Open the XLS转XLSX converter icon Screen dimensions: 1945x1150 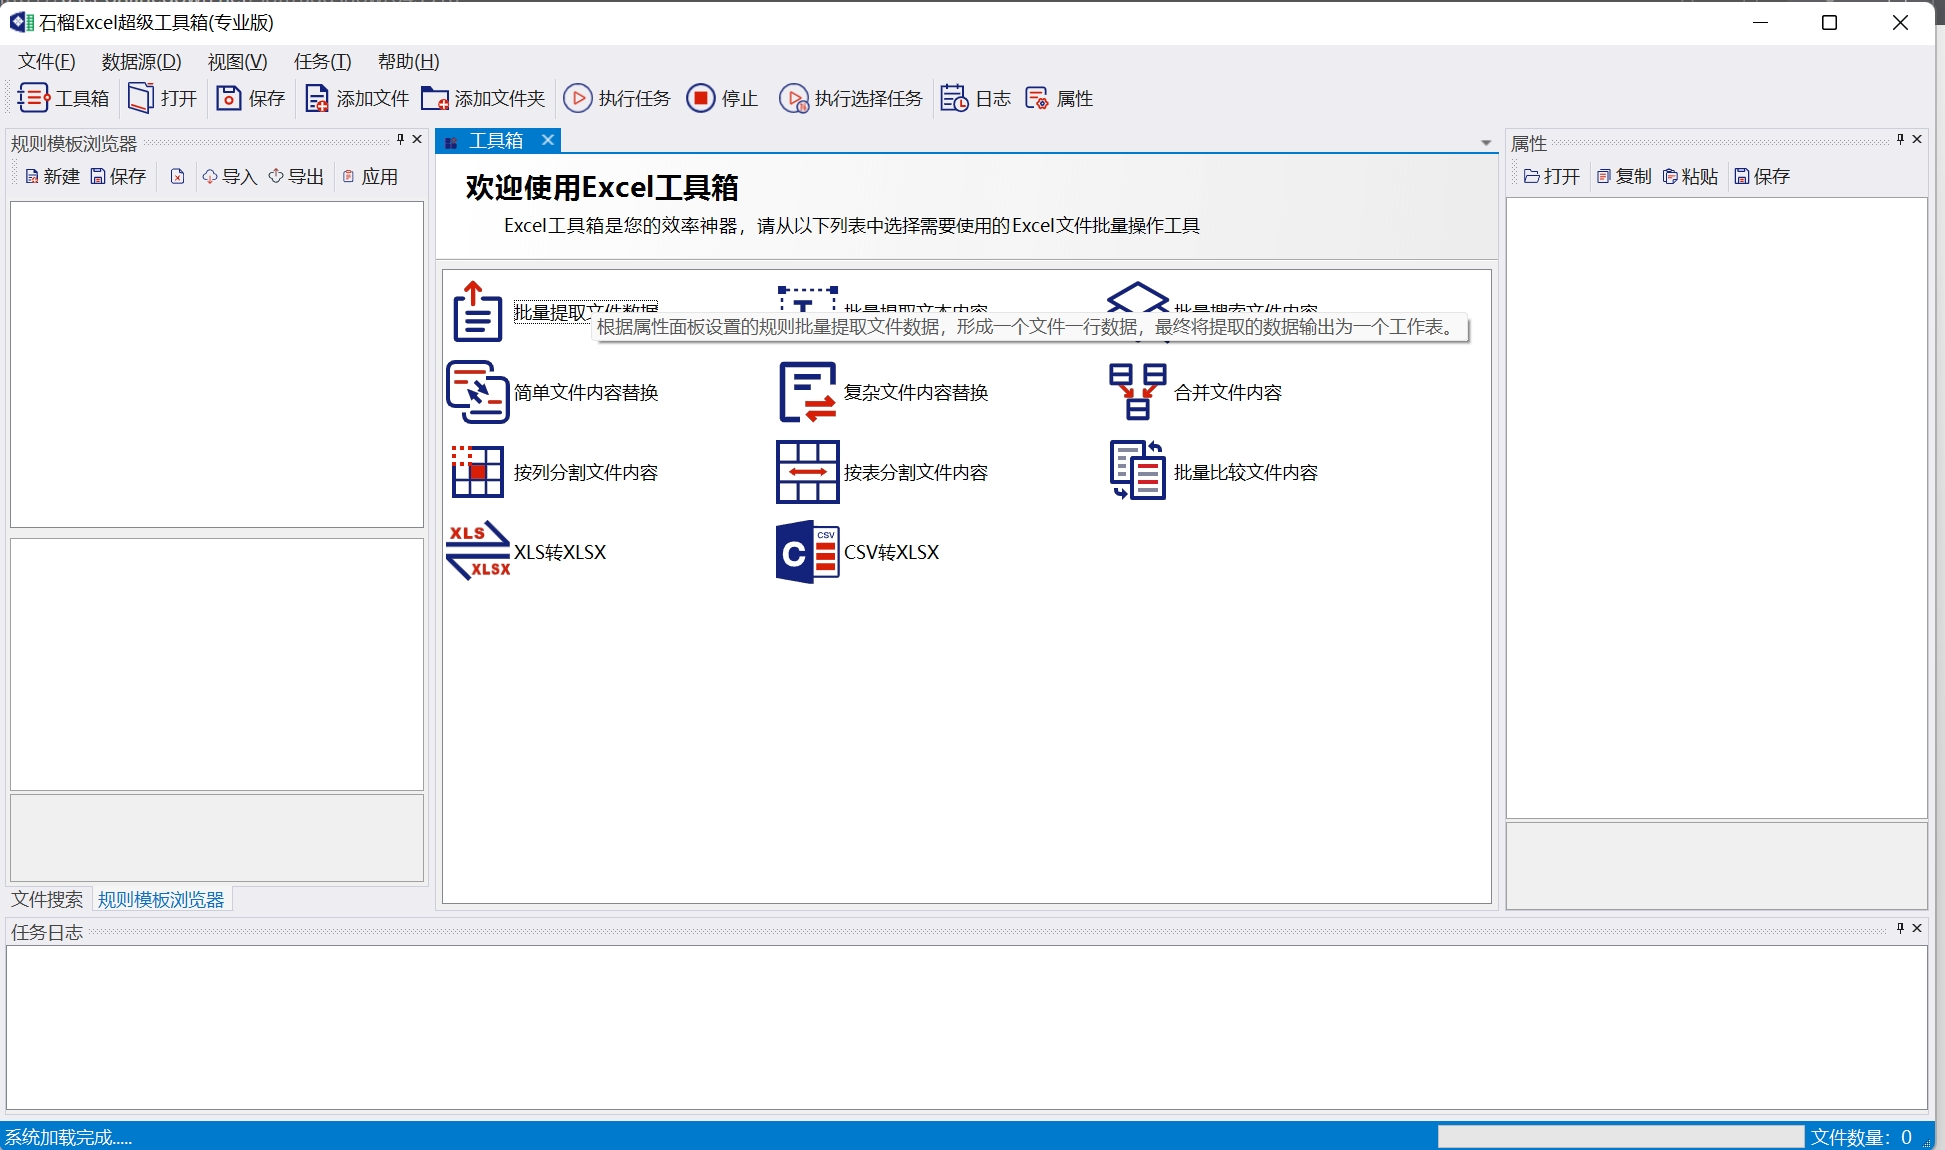click(x=478, y=551)
